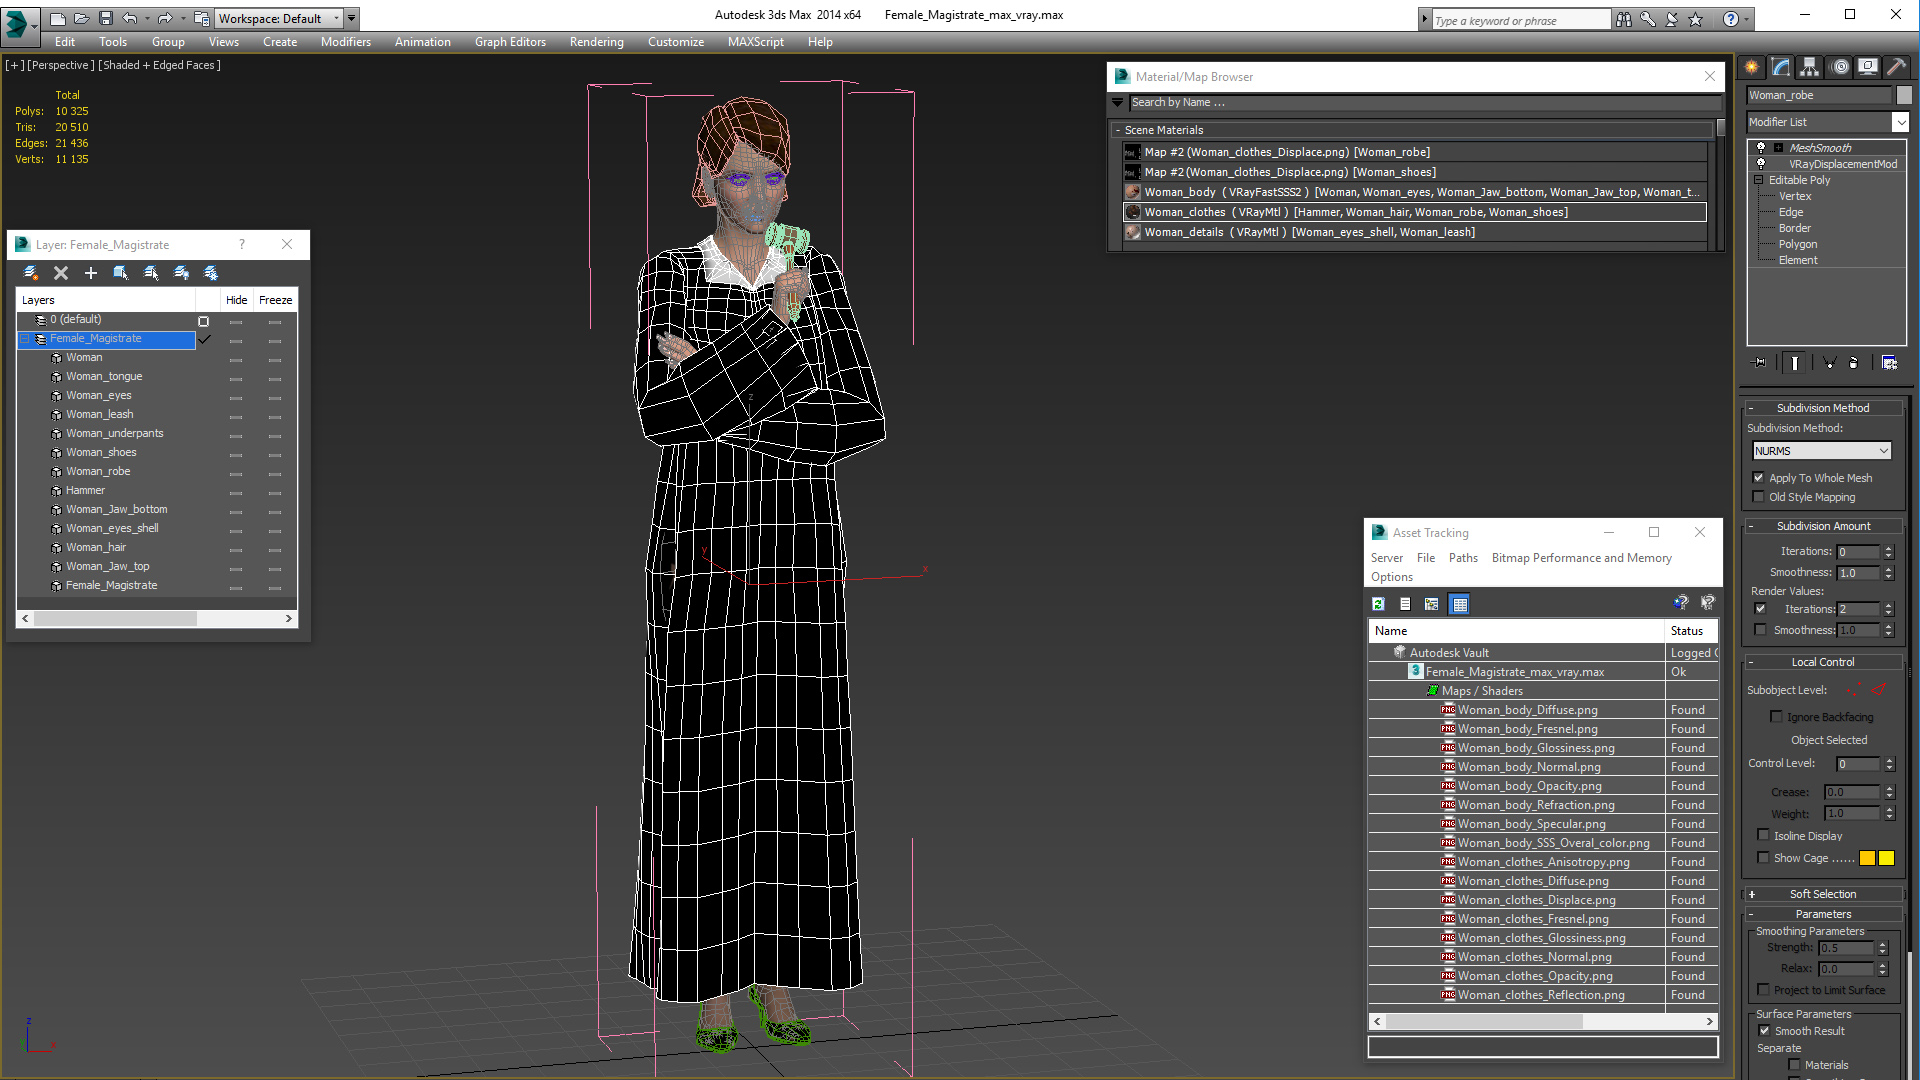This screenshot has height=1080, width=1920.
Task: Open the Create command panel tab
Action: (x=1752, y=67)
